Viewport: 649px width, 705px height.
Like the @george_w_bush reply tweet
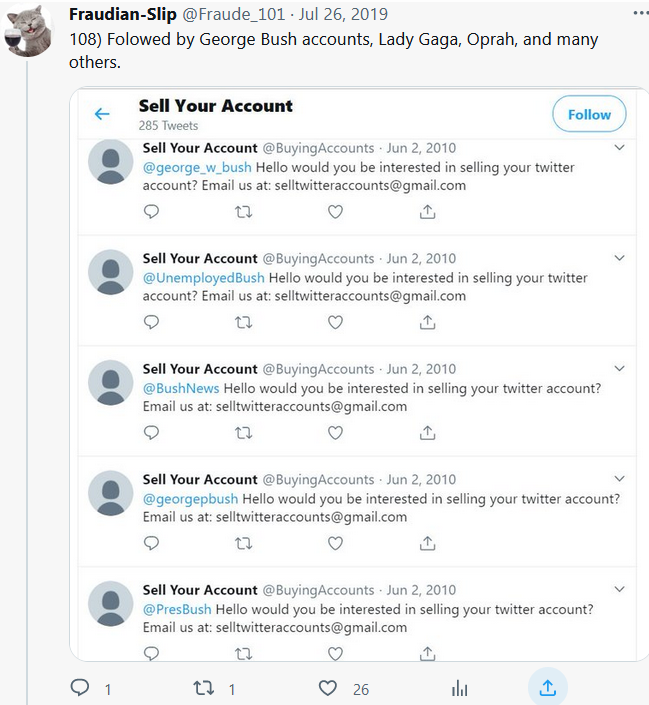pos(335,212)
